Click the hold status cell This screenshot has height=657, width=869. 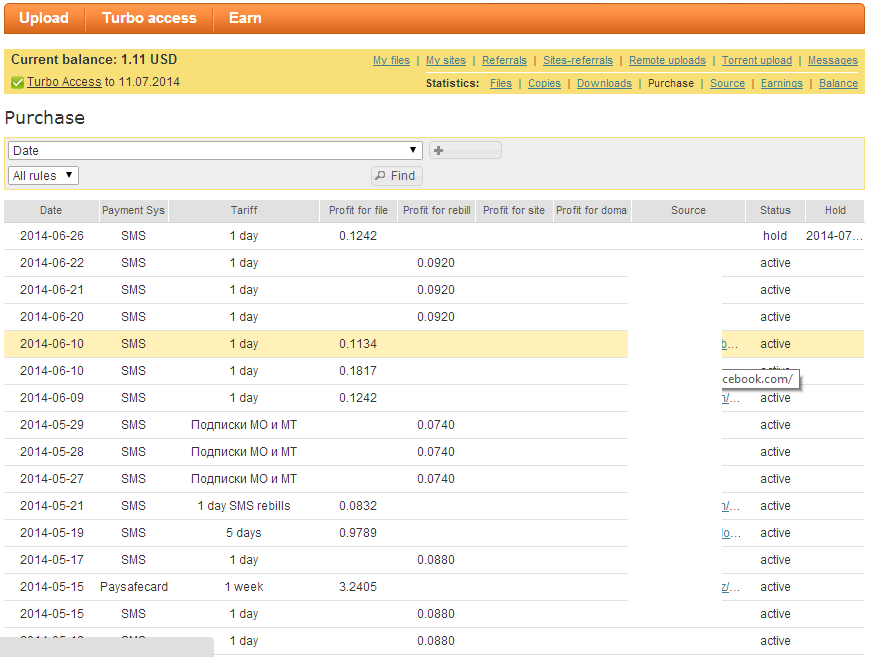point(775,236)
